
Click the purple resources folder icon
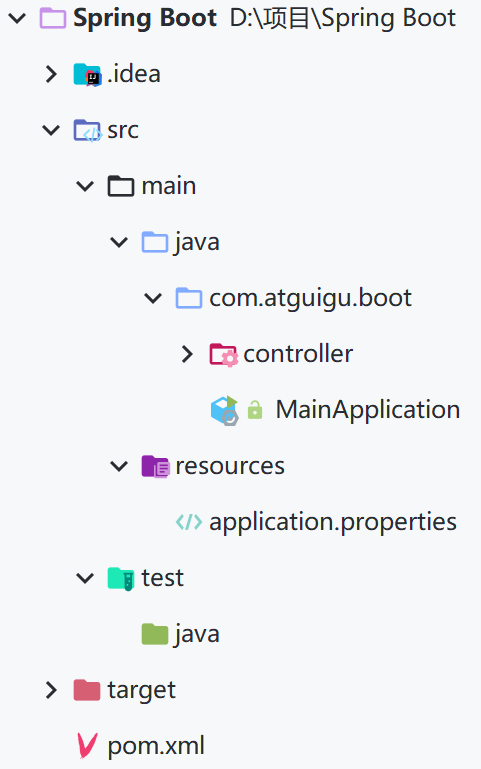pos(155,466)
